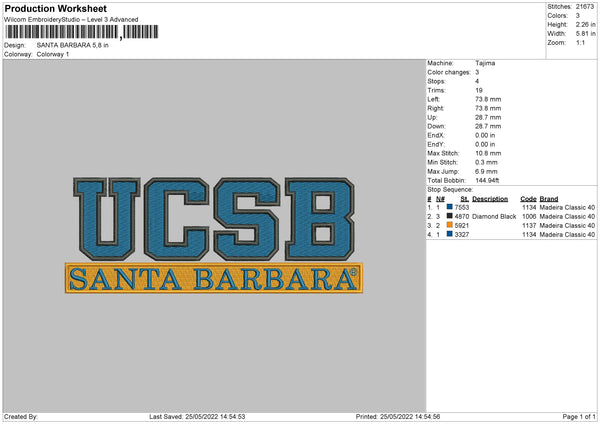Click the Height value 2.26 in
600x424 pixels.
[585, 24]
